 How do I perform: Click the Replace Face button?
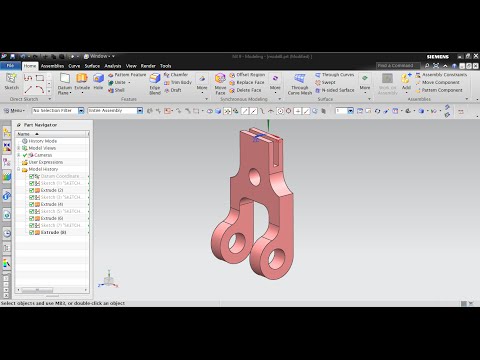pos(247,82)
